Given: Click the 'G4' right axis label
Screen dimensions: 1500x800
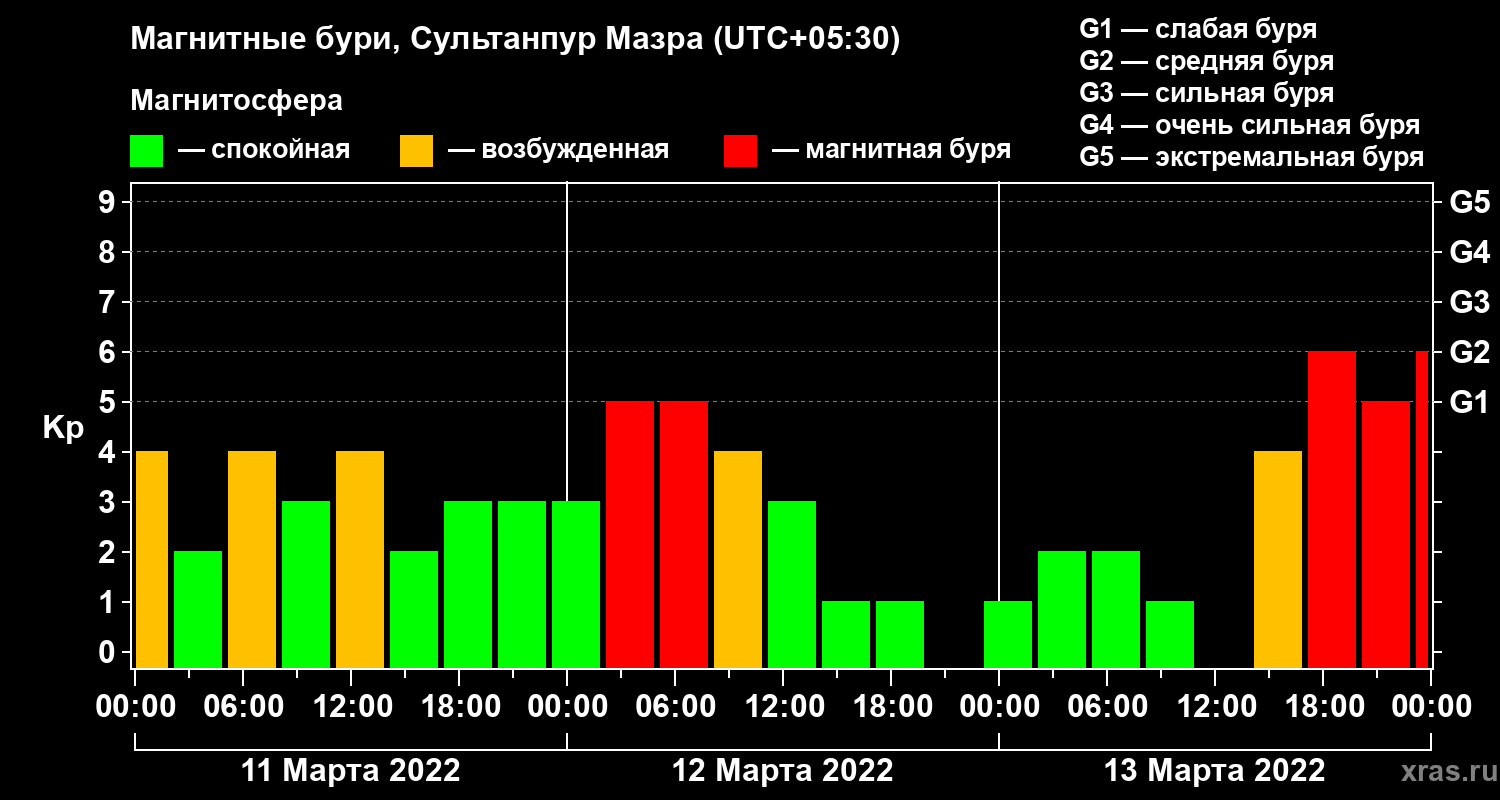Looking at the screenshot, I should 1469,252.
